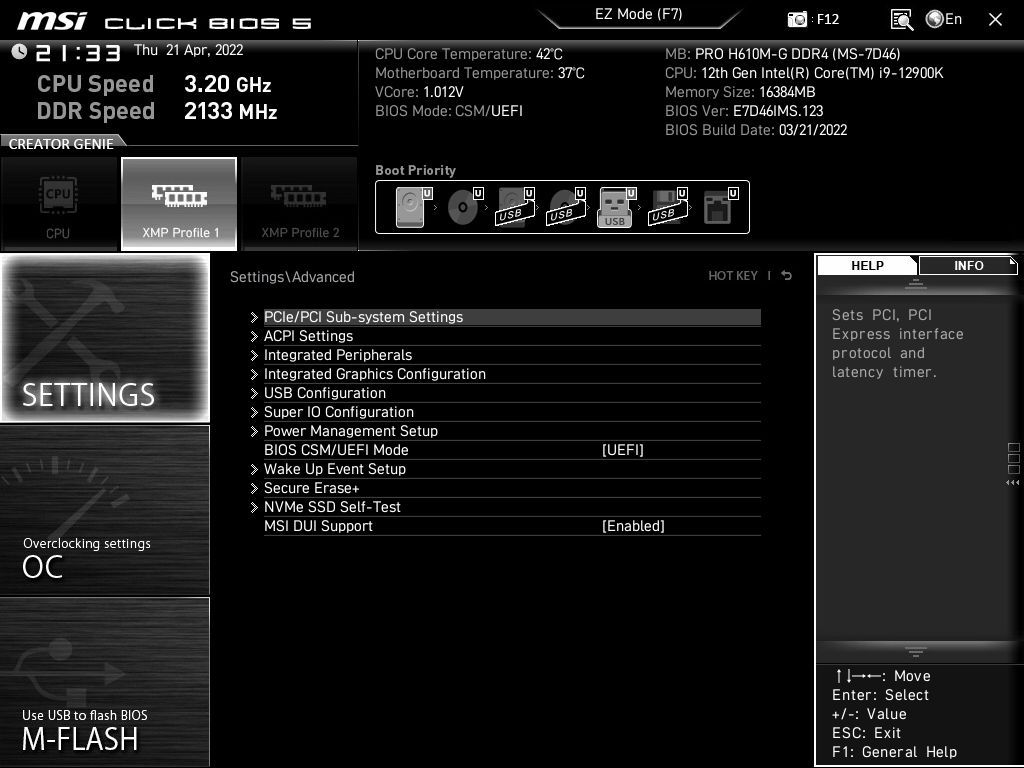
Task: Open Integrated Peripherals entry
Action: [512, 355]
